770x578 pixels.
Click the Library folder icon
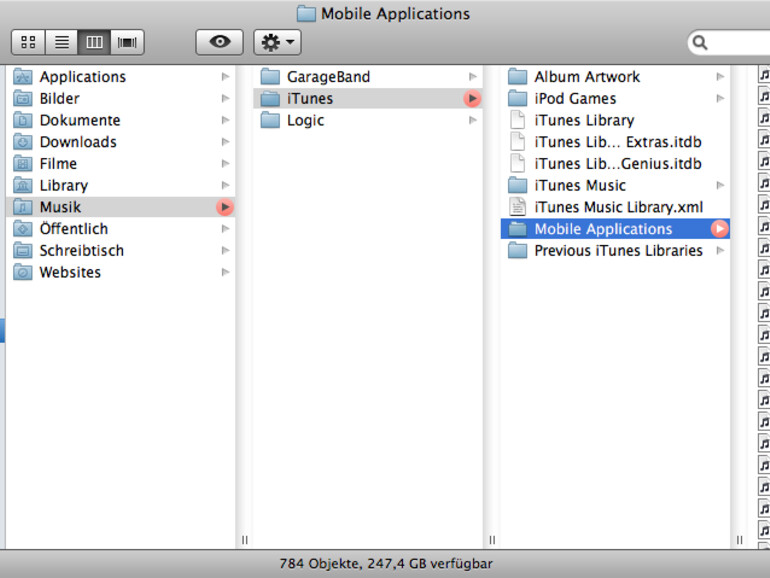(23, 185)
